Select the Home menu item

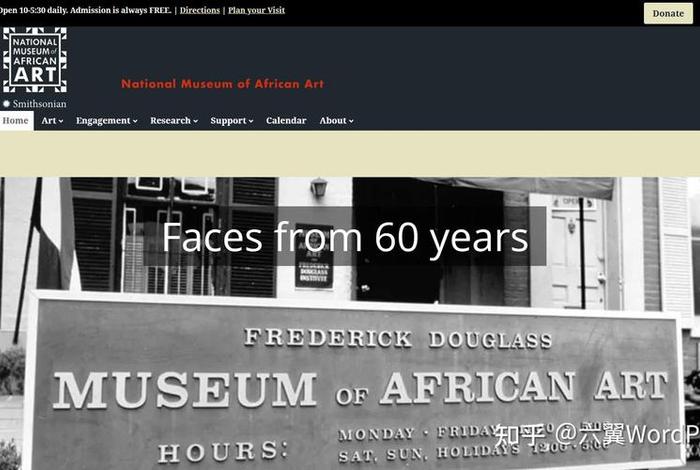click(16, 121)
